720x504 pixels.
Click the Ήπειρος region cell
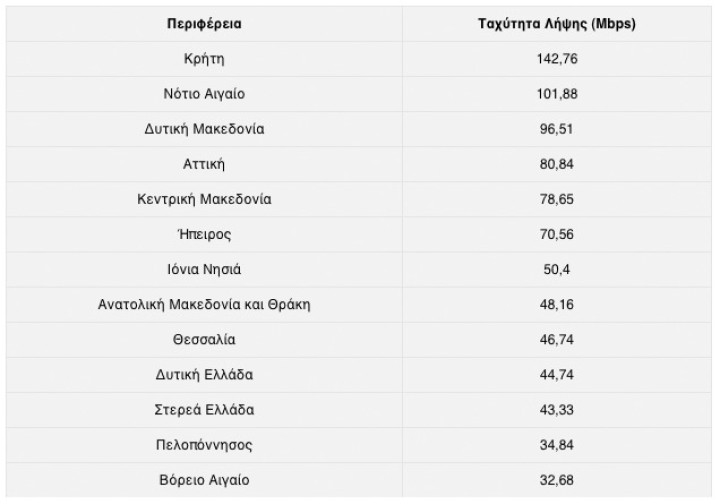204,234
